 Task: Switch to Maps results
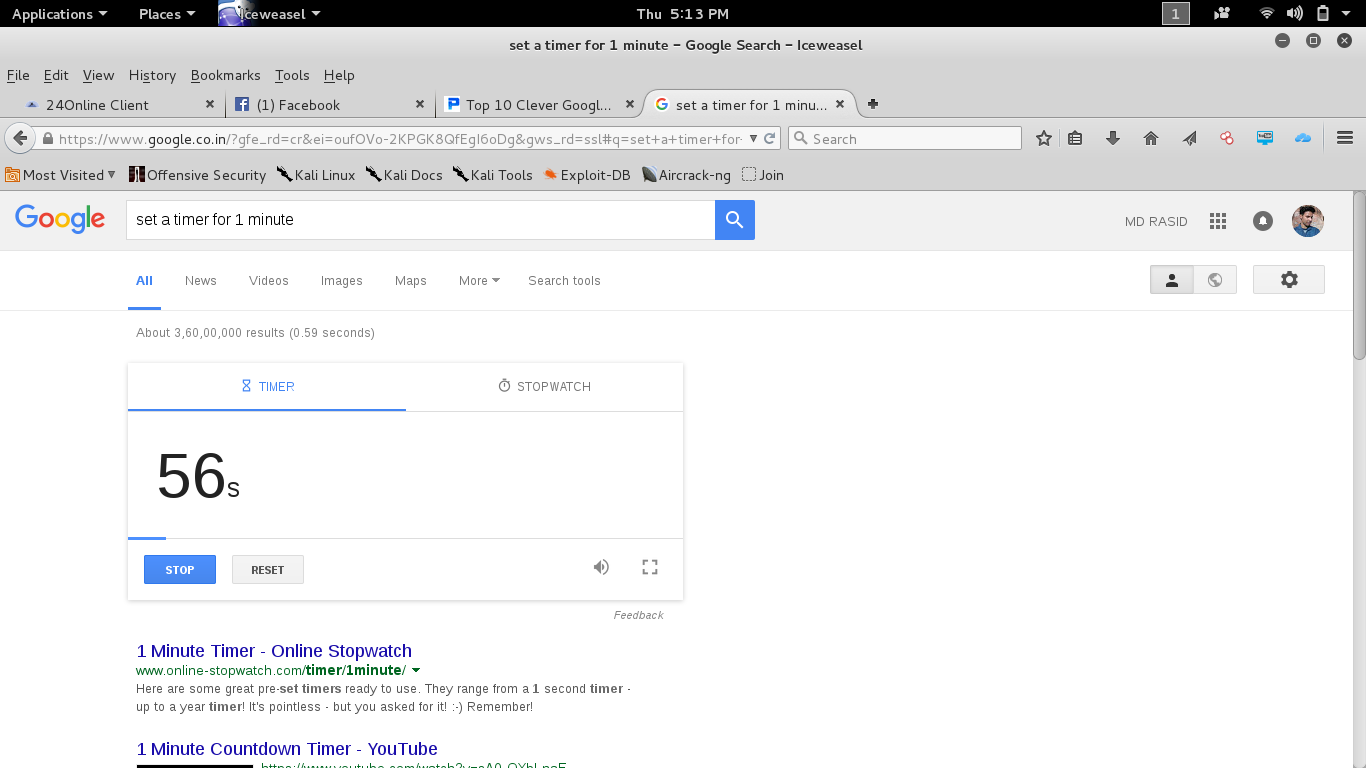pyautogui.click(x=410, y=281)
